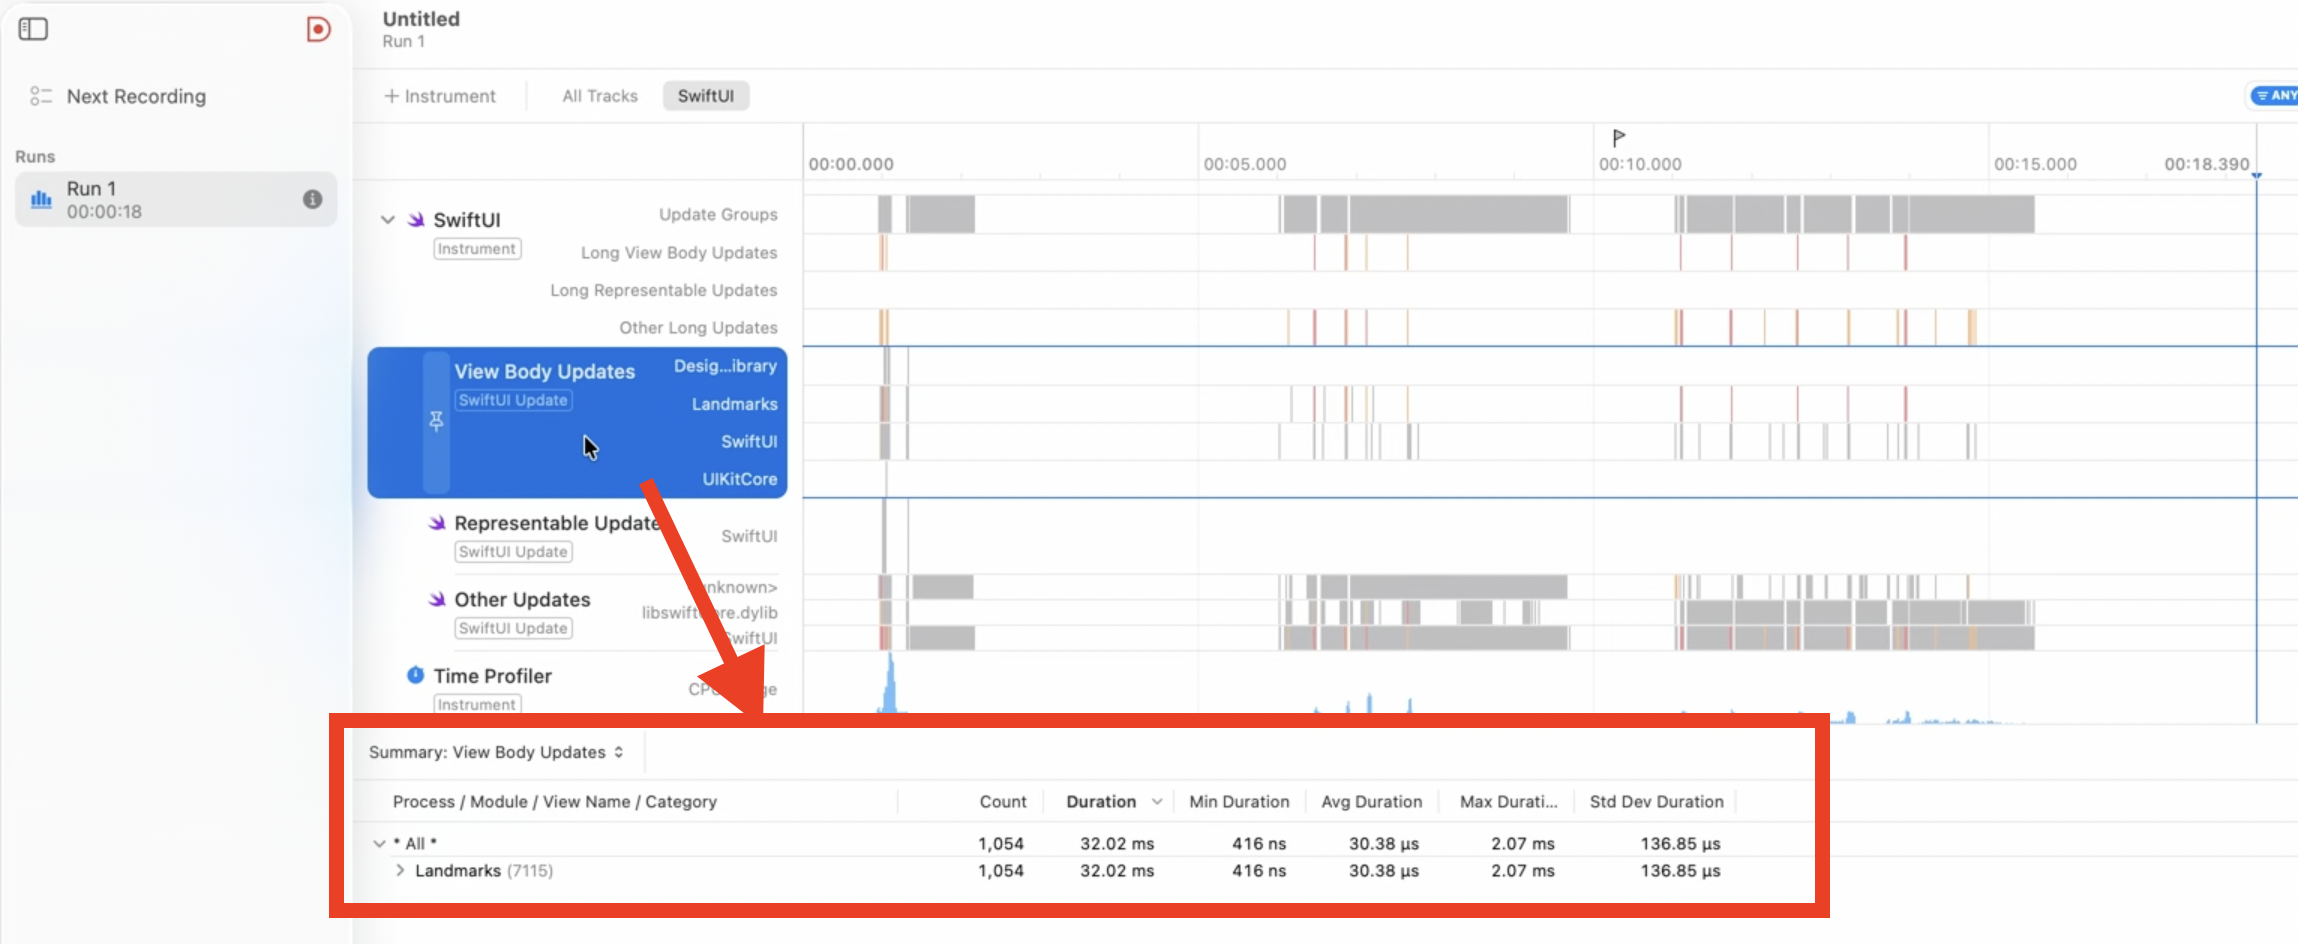Click the 1,054 count in All row
This screenshot has width=2298, height=944.
coord(1001,844)
